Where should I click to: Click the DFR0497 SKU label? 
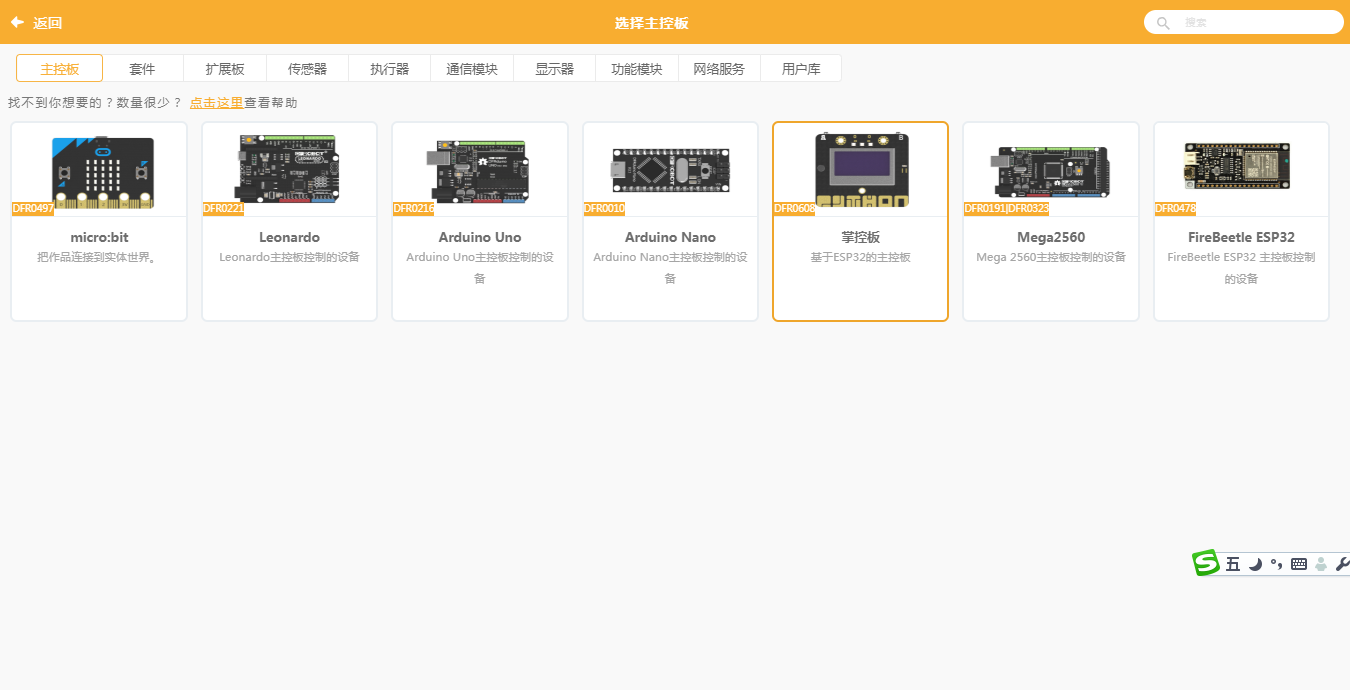click(33, 208)
